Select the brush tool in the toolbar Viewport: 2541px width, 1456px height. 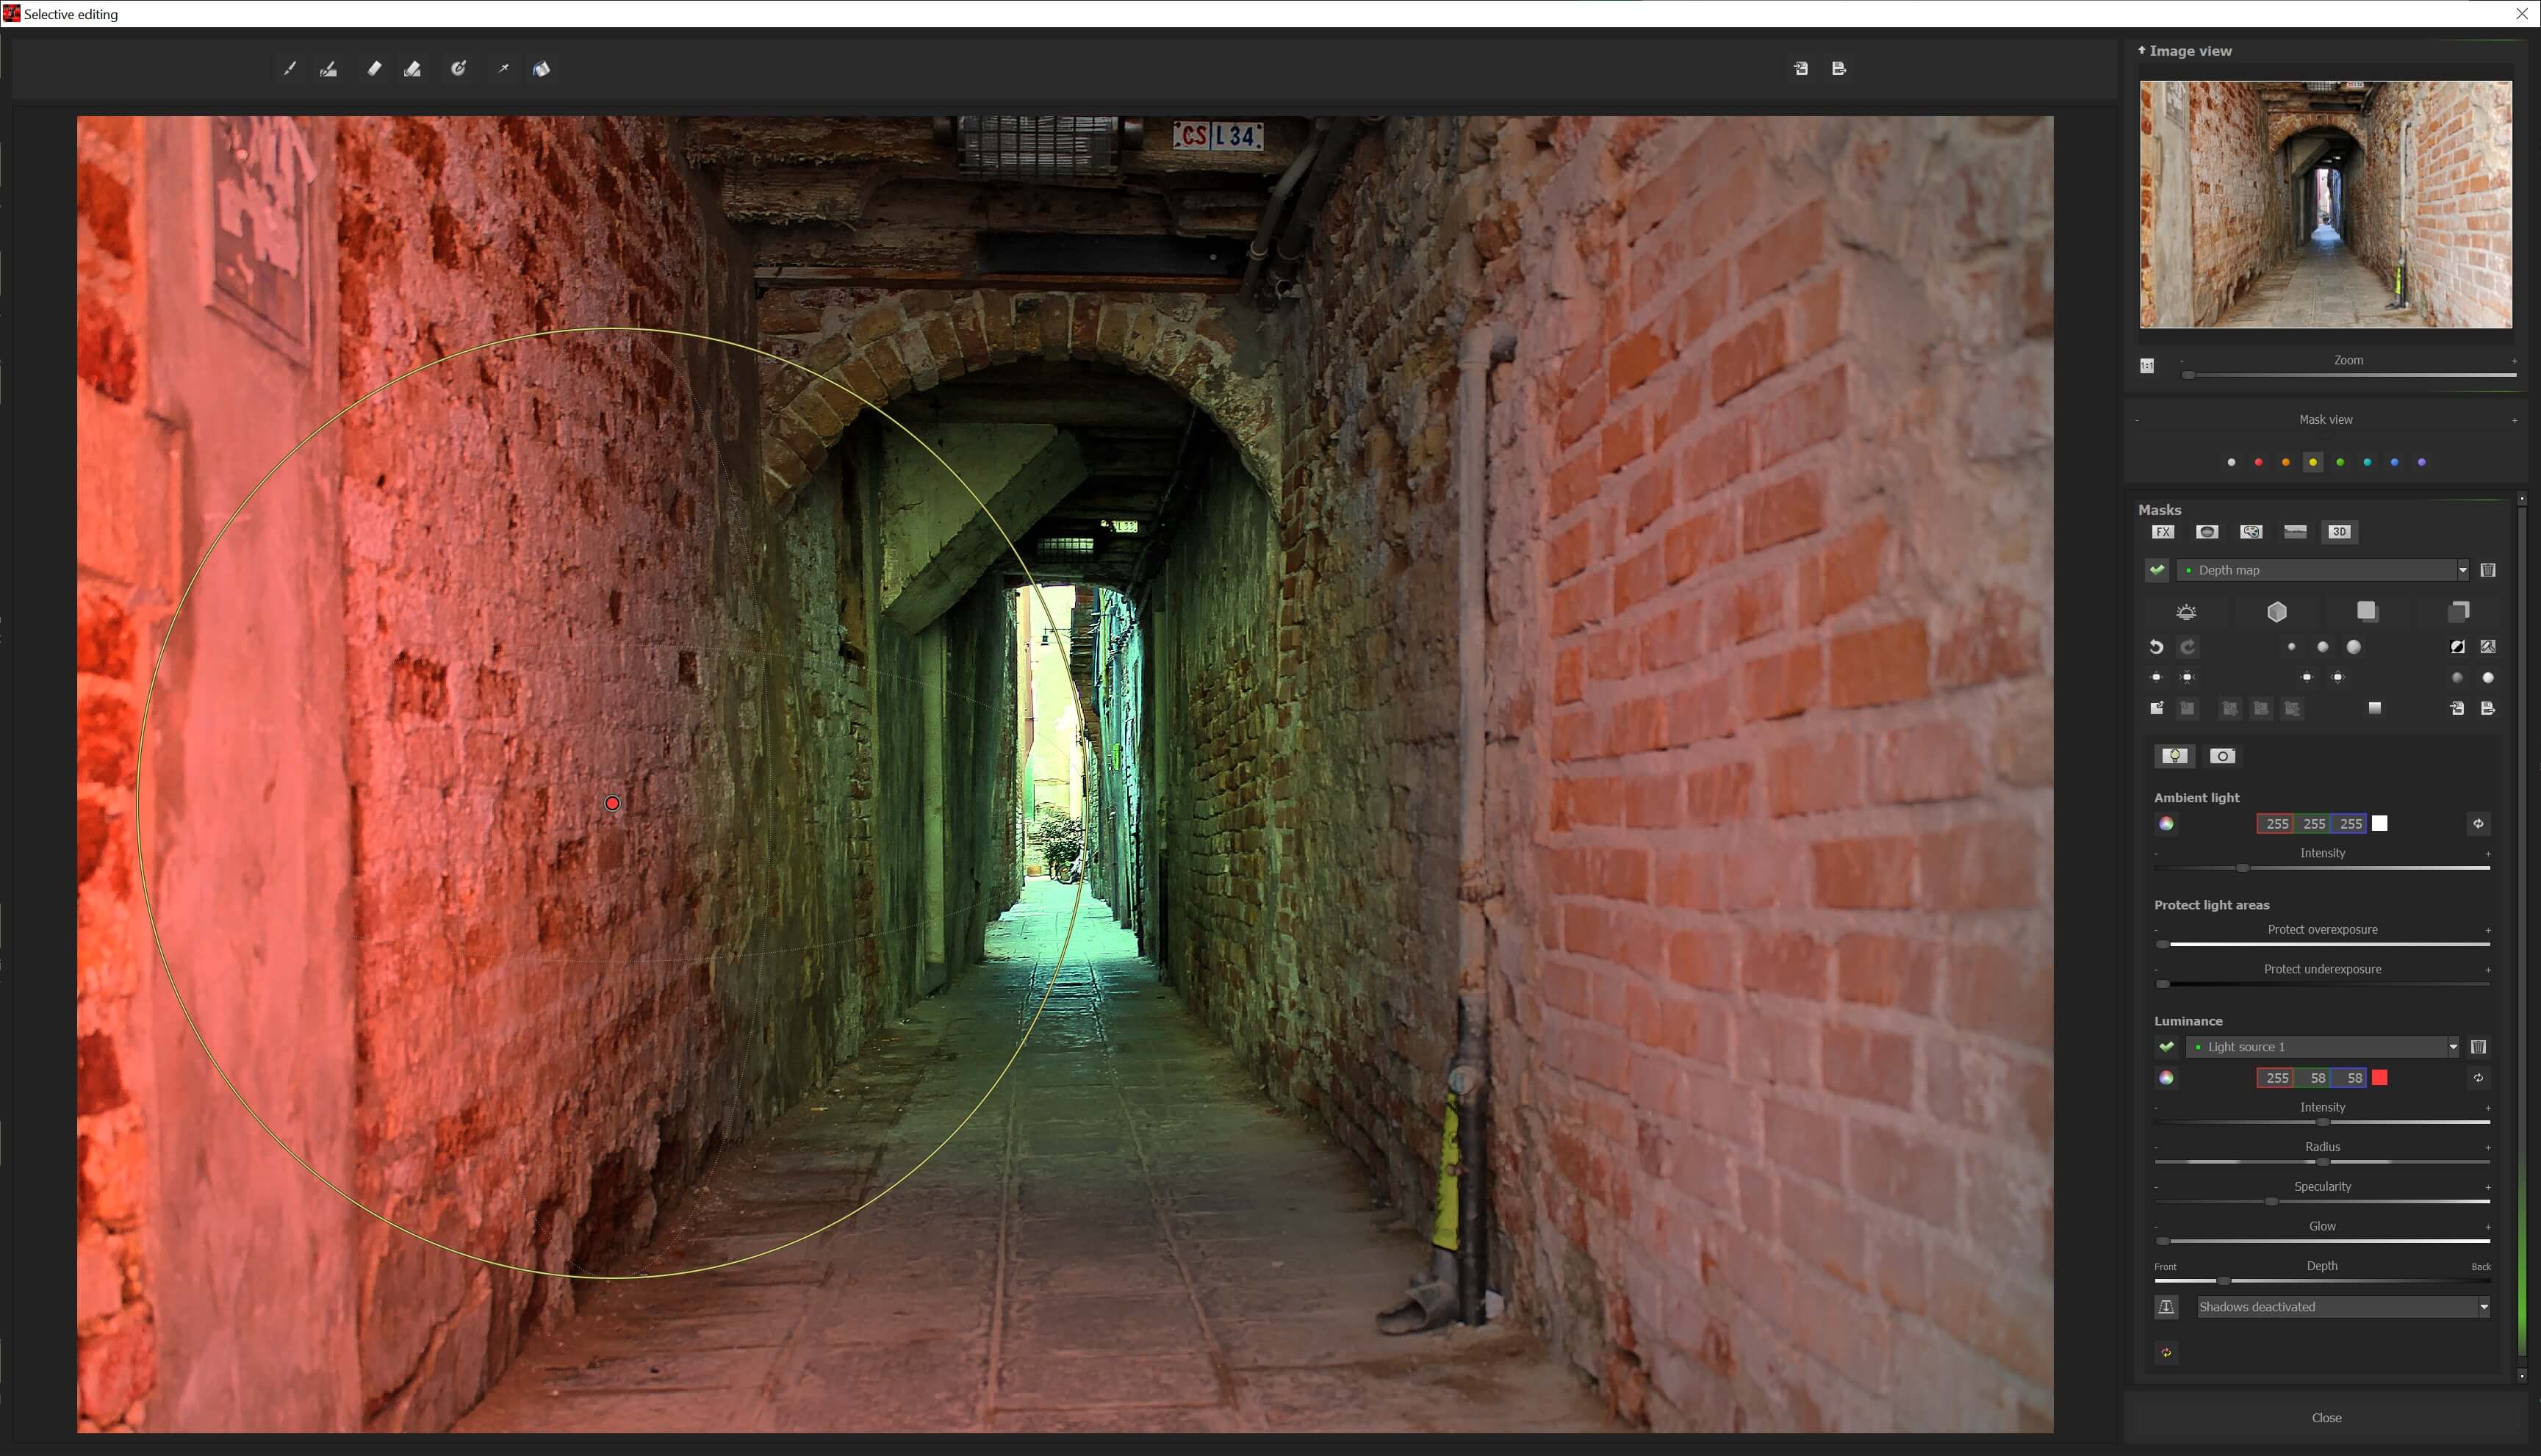(290, 68)
